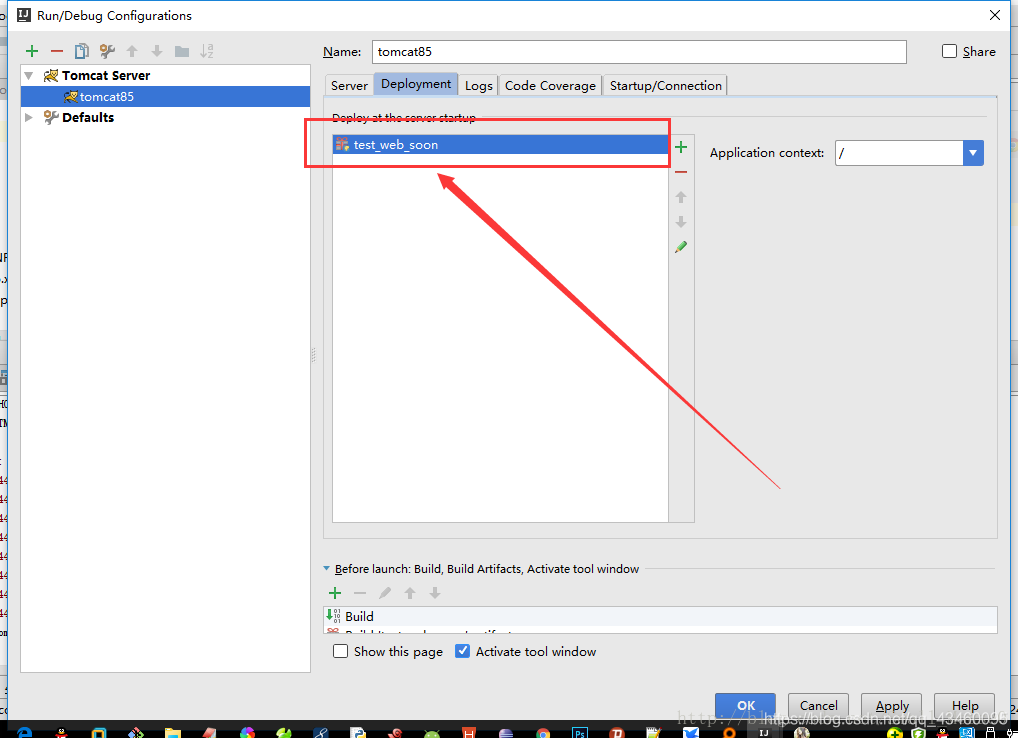Check the Show this page option

340,651
